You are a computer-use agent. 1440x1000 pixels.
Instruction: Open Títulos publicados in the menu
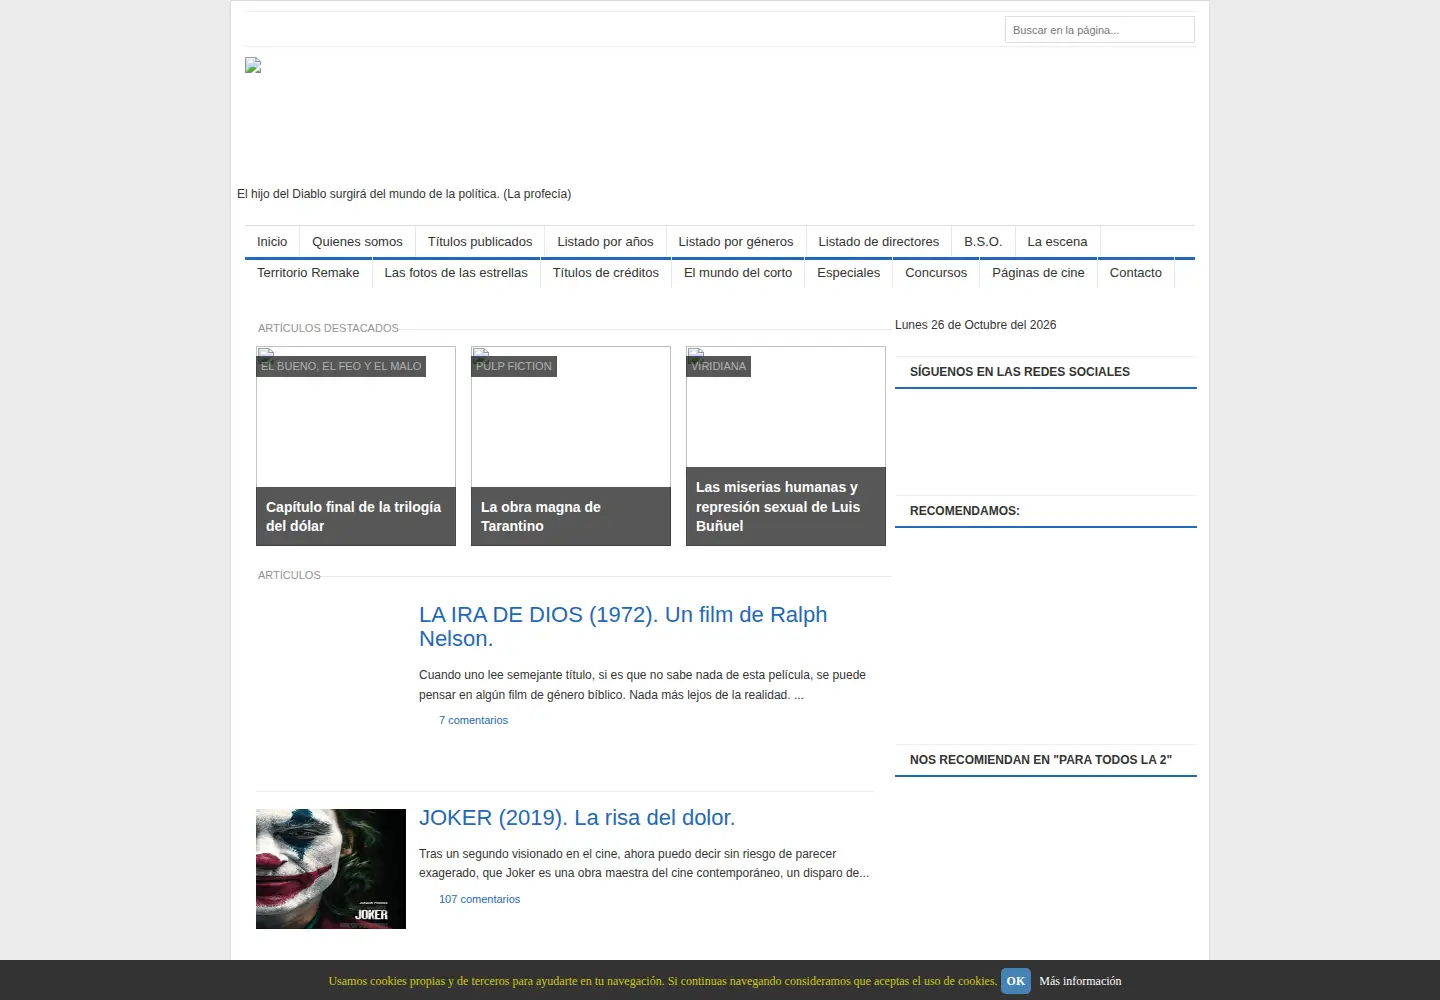pyautogui.click(x=480, y=242)
